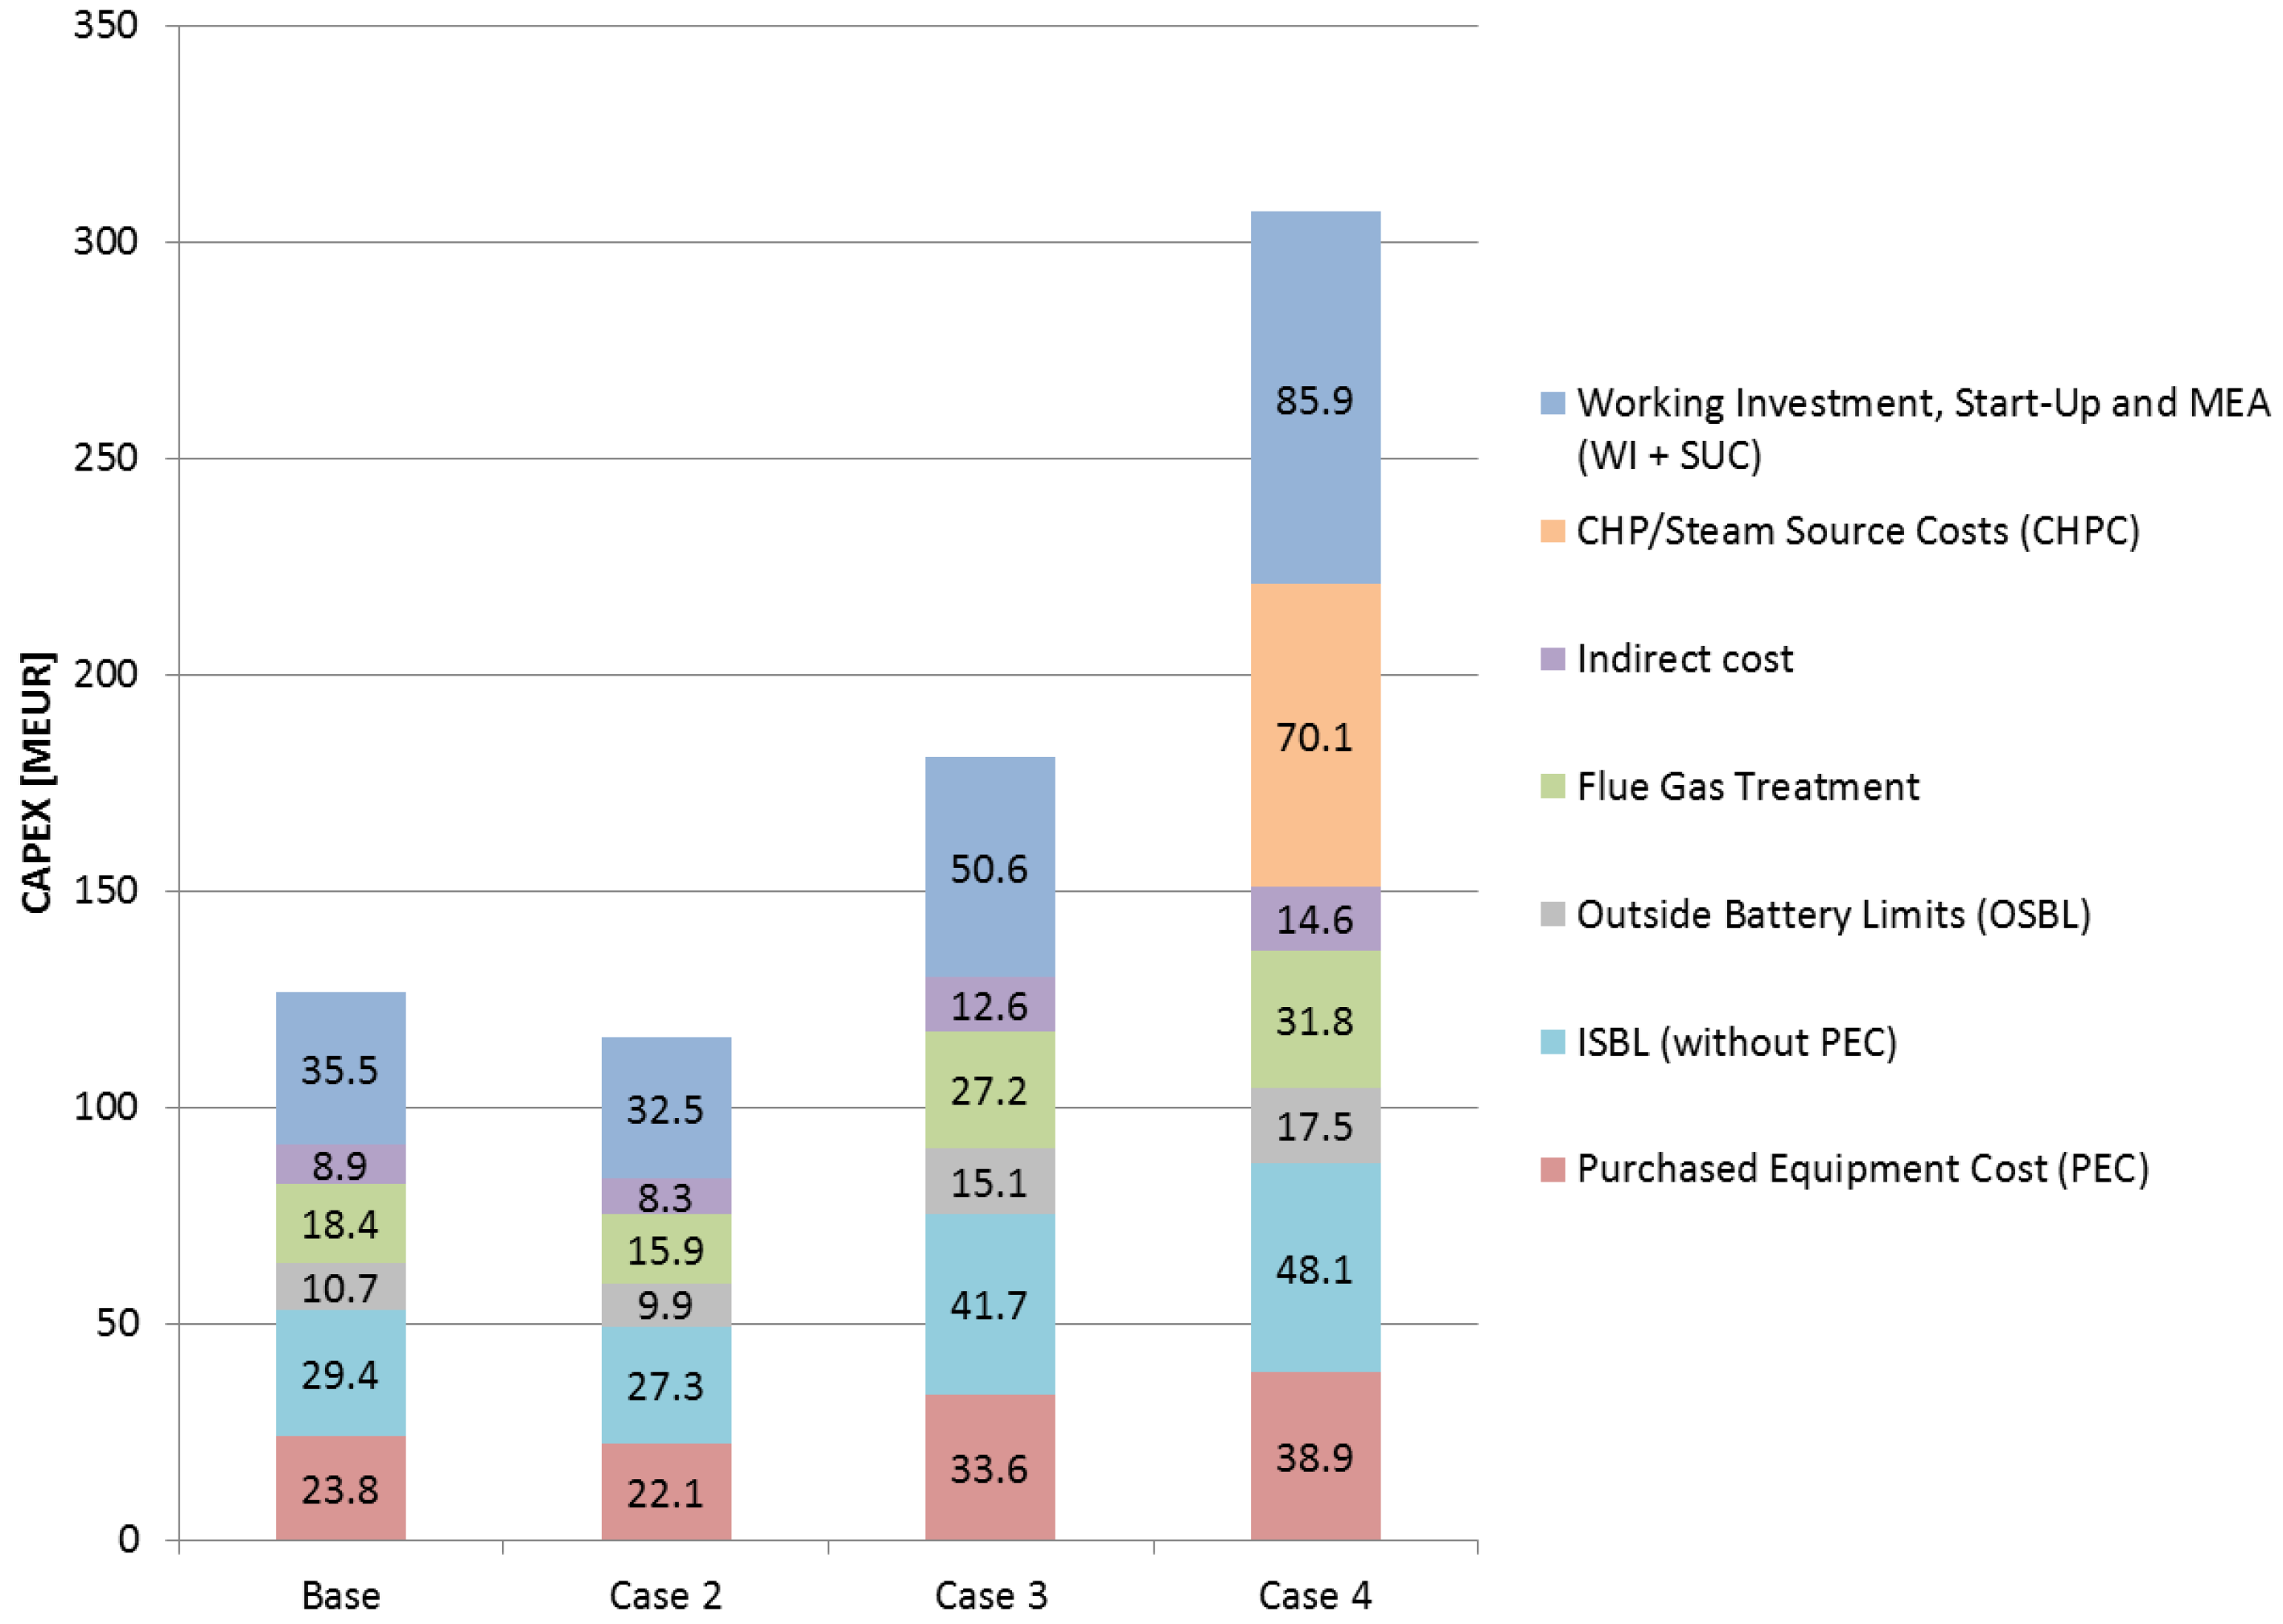Click the Working Investment legend color swatch

[1552, 403]
